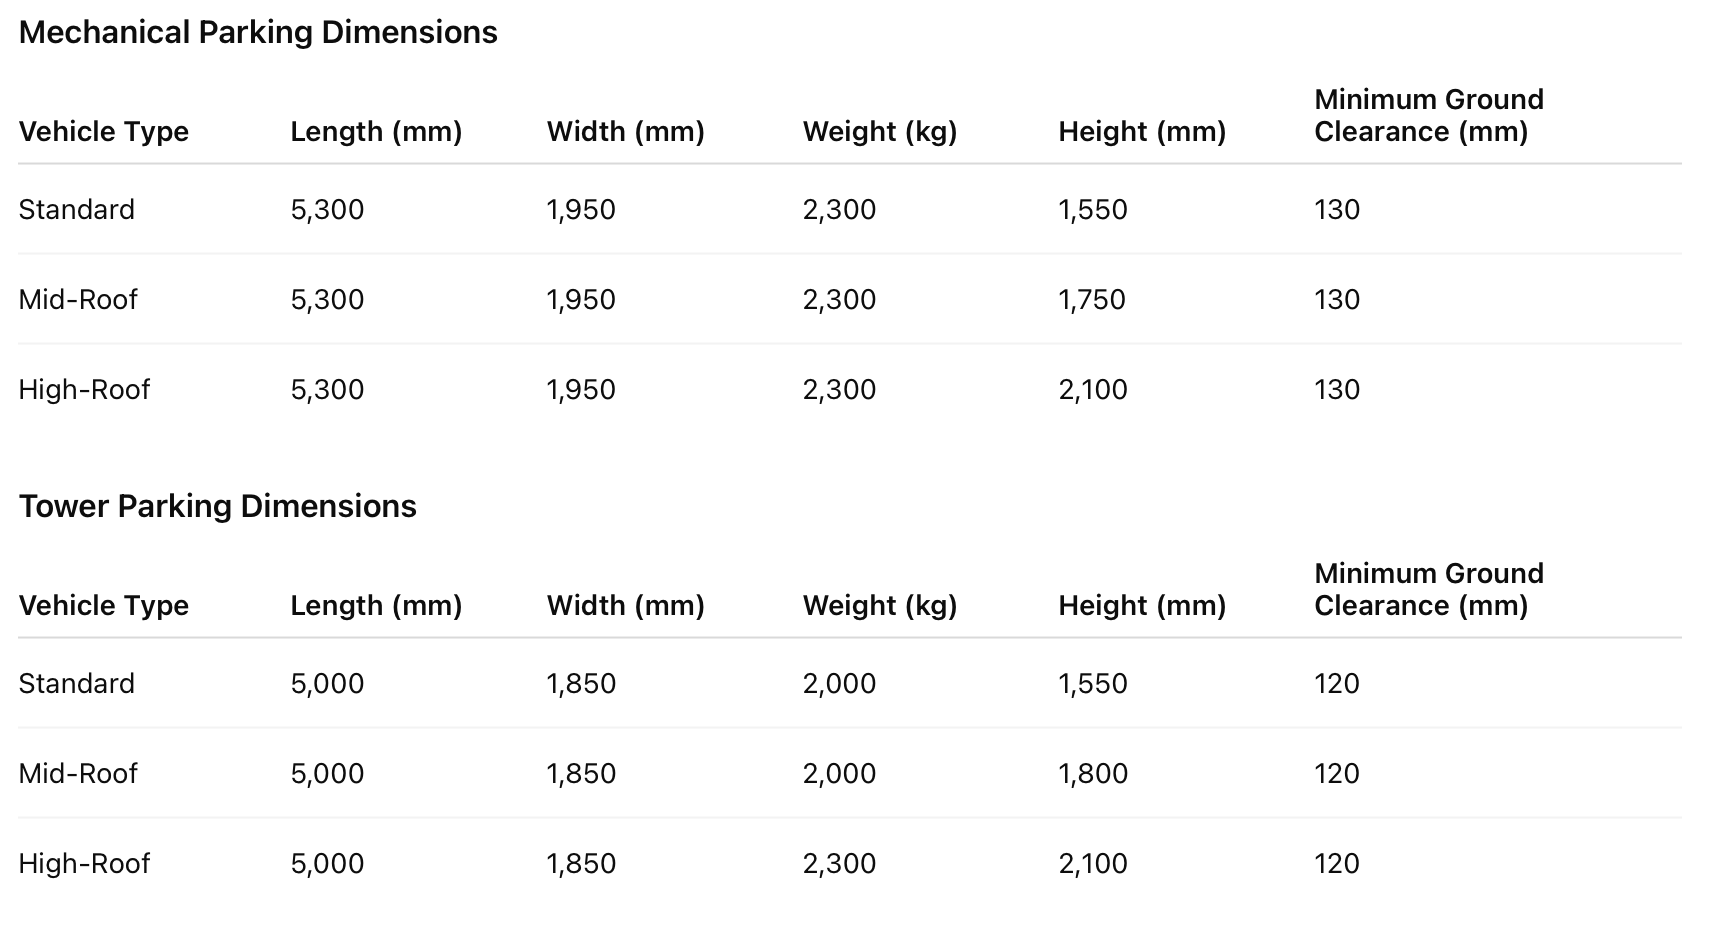This screenshot has height=932, width=1720.
Task: Click Height (mm) header in Mechanical Parking table
Action: [x=1142, y=131]
